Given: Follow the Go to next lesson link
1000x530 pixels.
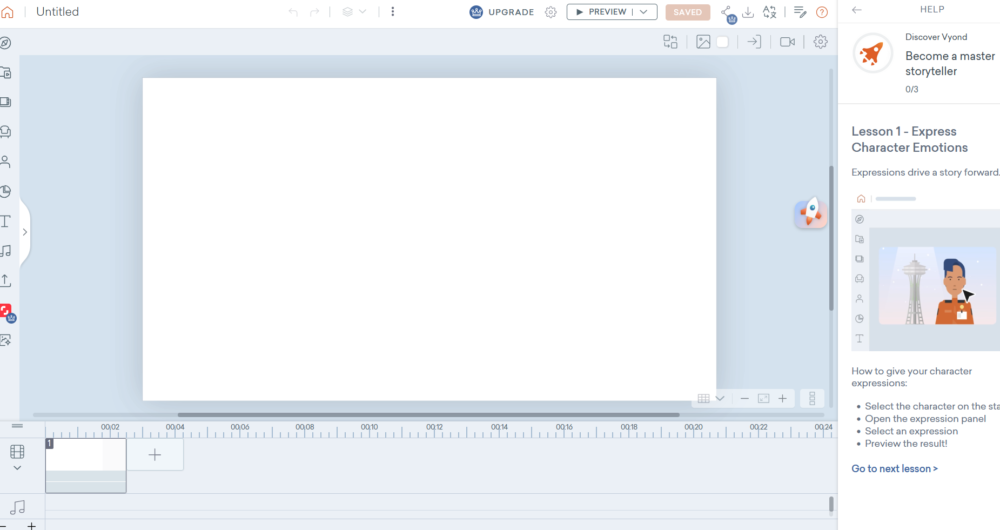Looking at the screenshot, I should tap(894, 468).
